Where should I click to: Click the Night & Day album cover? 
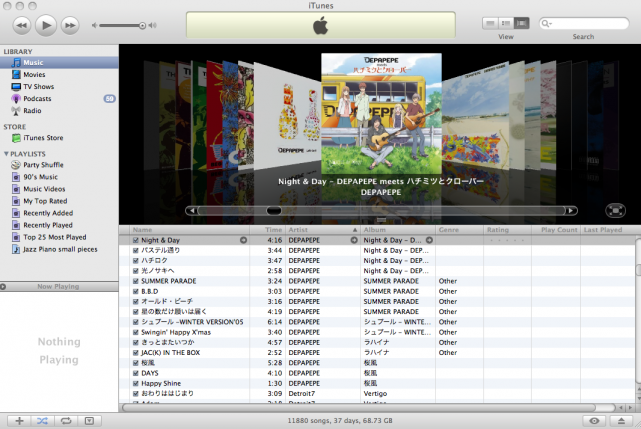point(381,114)
